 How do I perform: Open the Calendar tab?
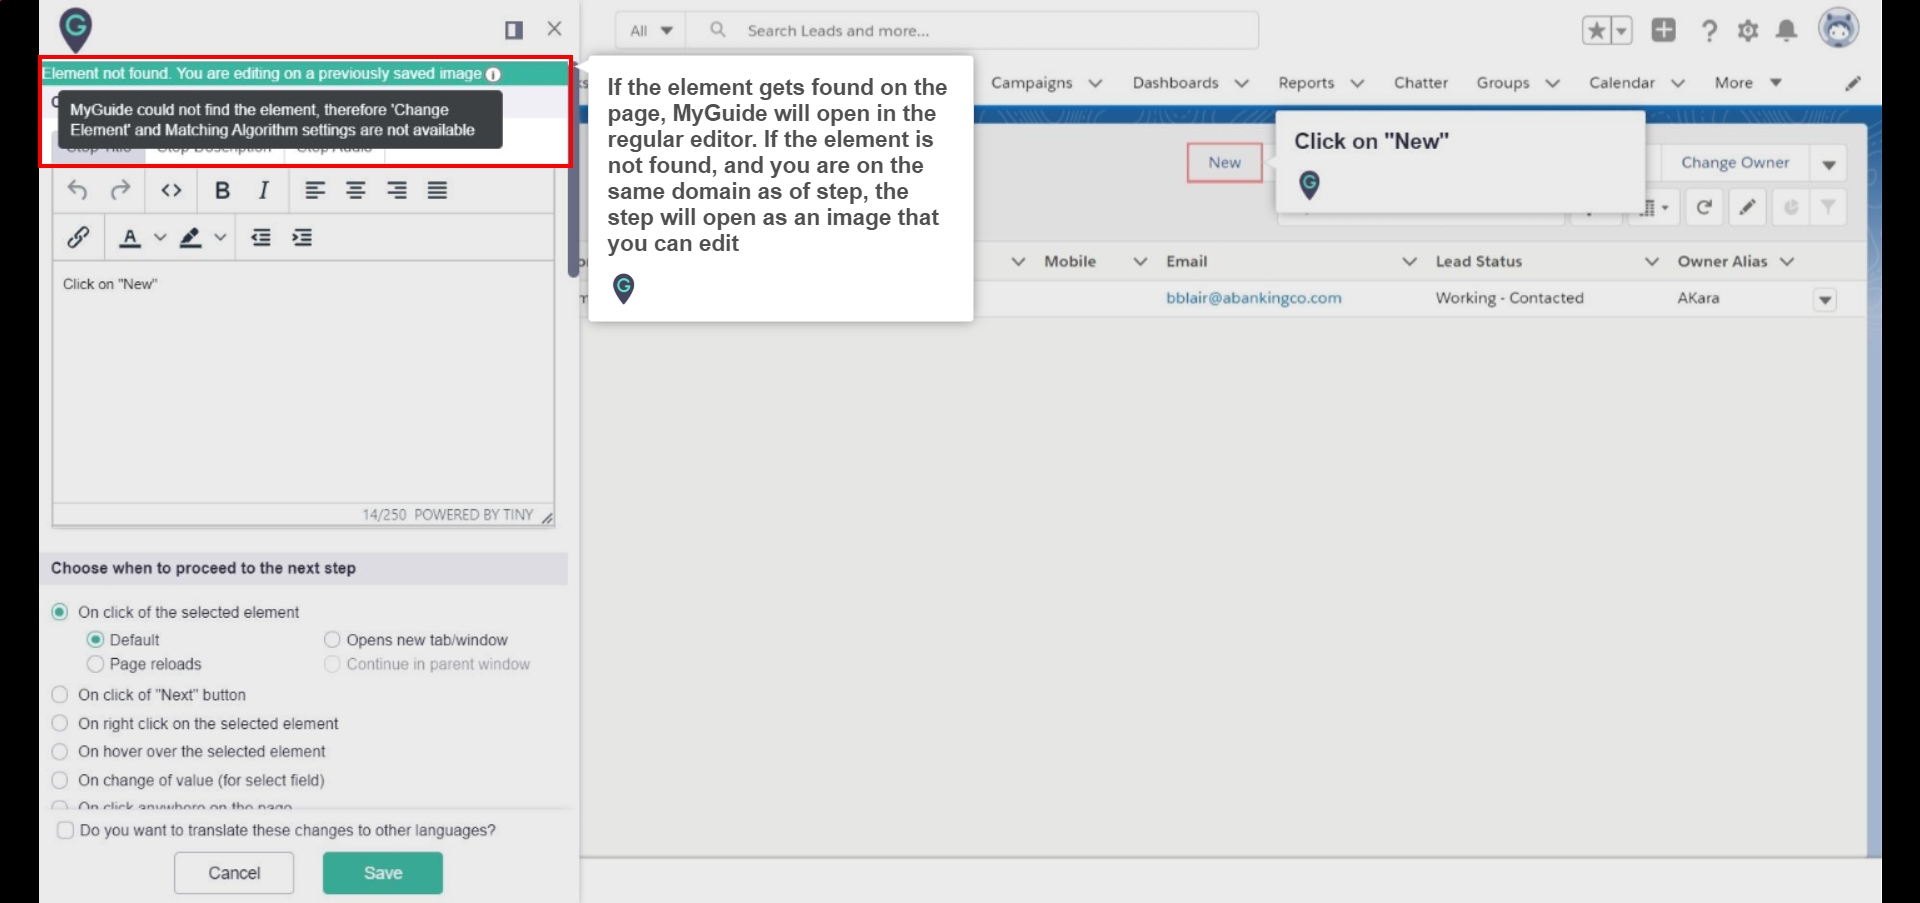[1622, 83]
